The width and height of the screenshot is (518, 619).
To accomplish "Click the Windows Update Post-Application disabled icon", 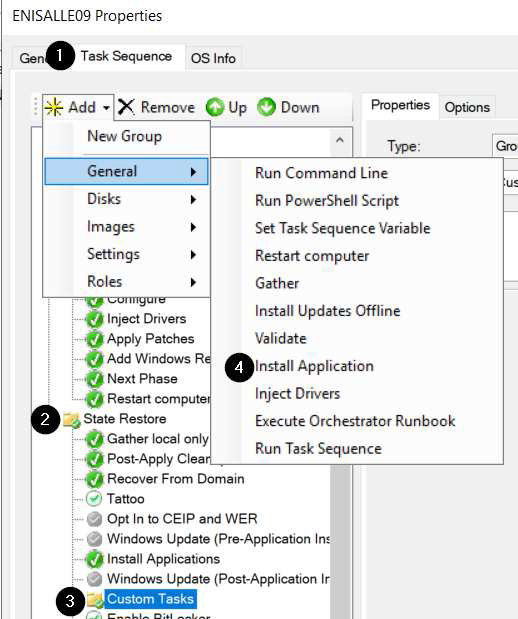I will (x=94, y=579).
